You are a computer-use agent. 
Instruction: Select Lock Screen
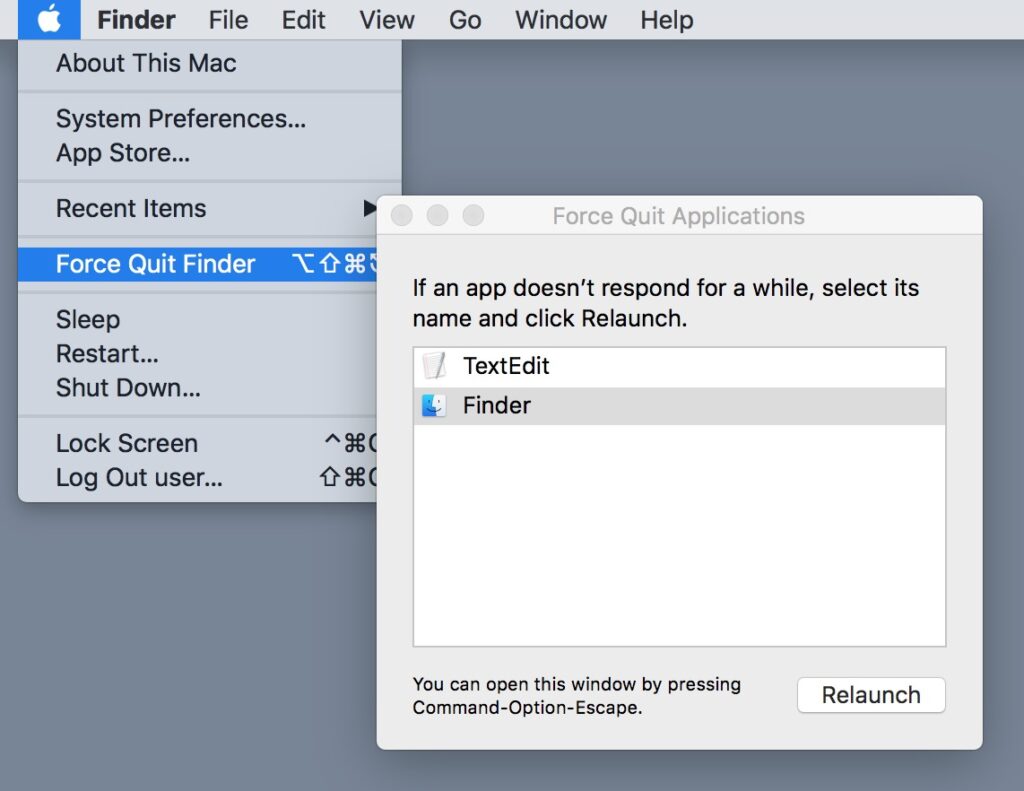(126, 443)
